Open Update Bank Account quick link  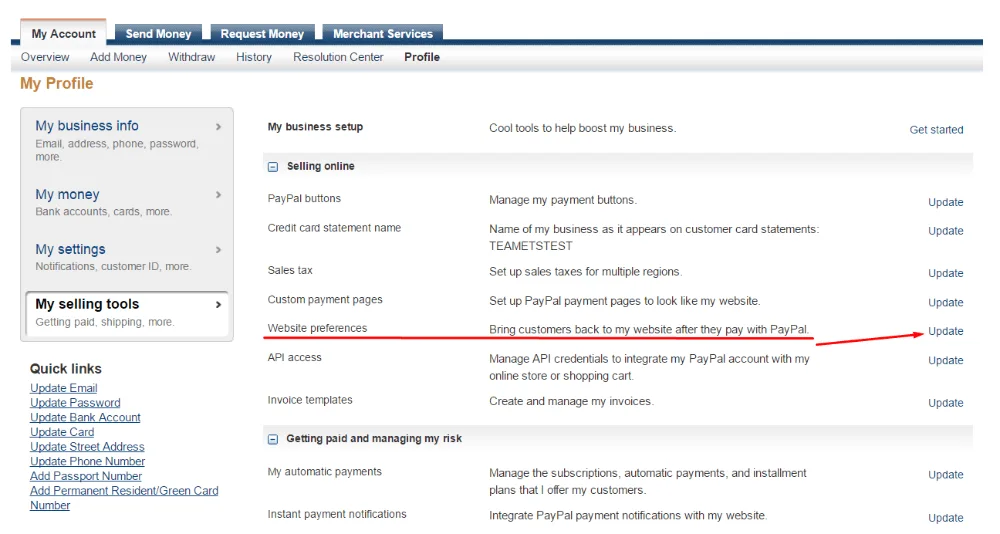85,417
